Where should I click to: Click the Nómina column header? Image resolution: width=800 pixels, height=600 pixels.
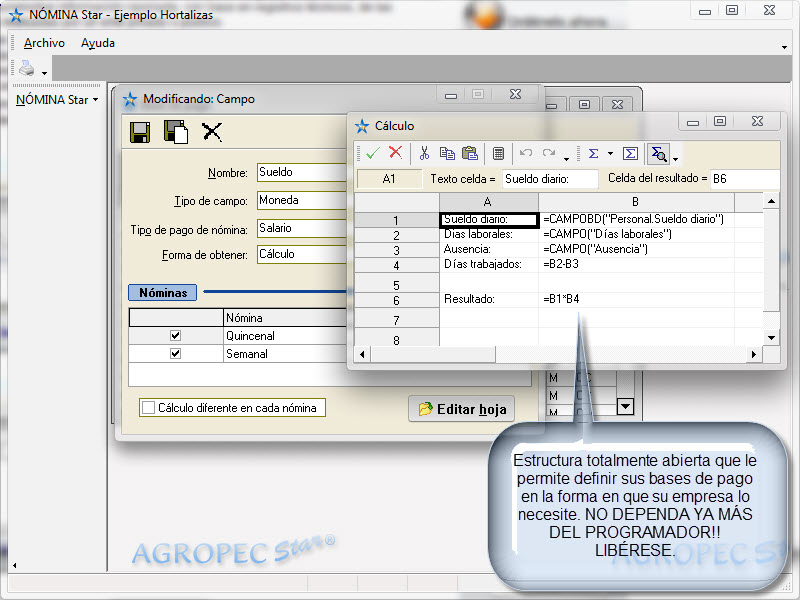tap(285, 317)
